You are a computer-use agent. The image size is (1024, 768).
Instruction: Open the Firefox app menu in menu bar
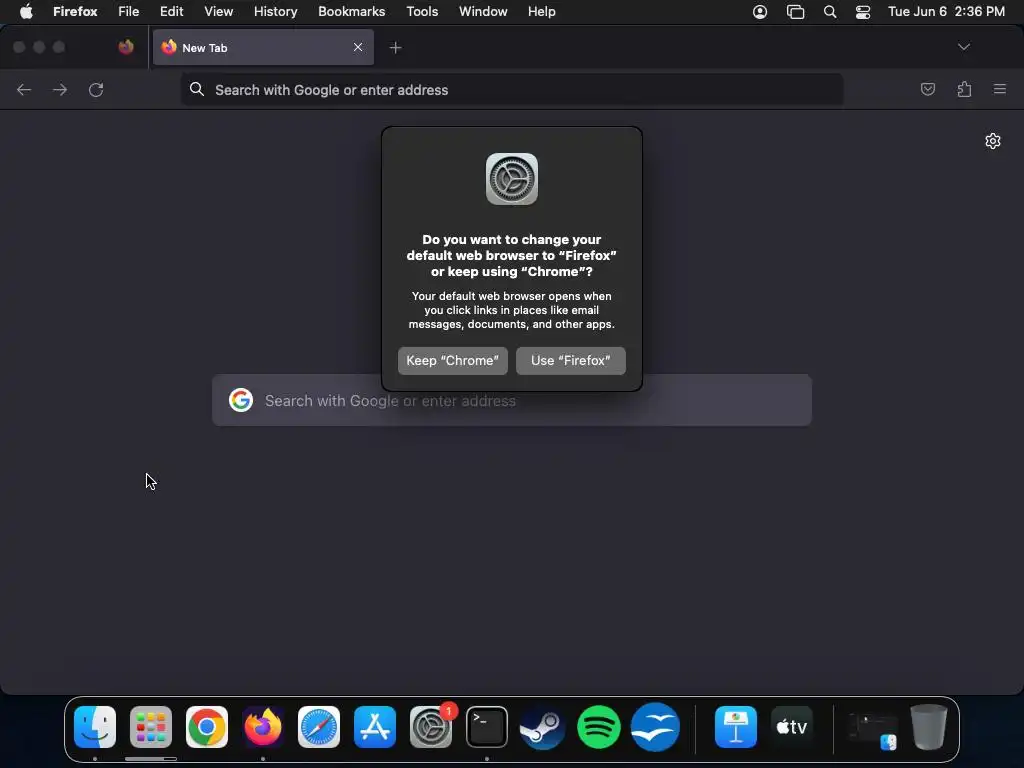(x=75, y=12)
